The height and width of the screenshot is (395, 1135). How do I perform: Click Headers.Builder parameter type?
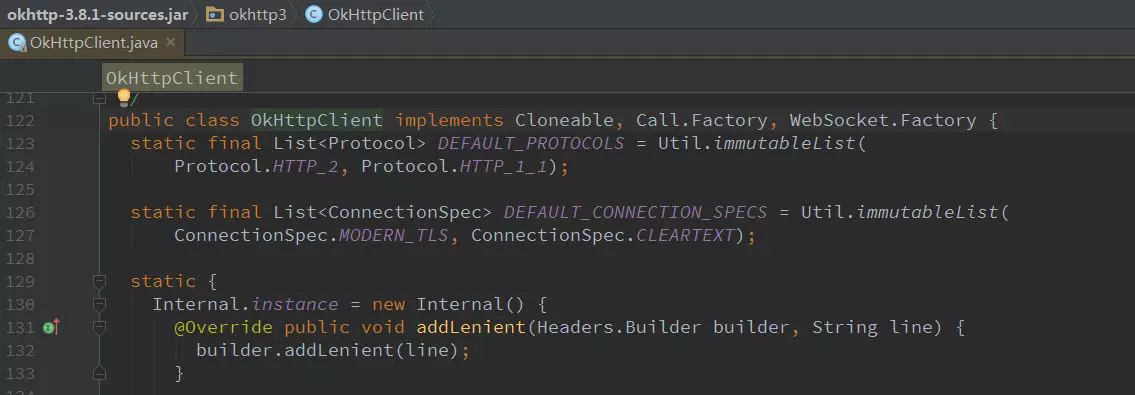(619, 327)
